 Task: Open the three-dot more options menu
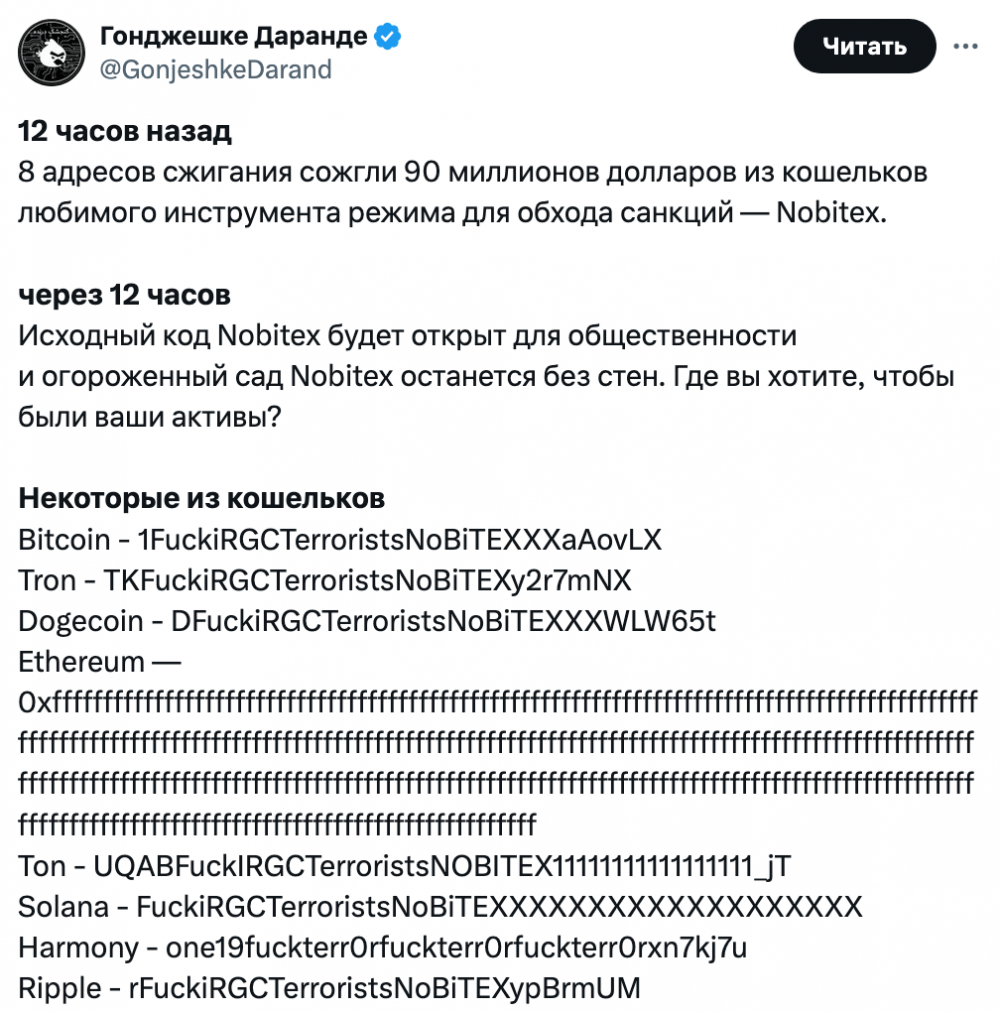[x=965, y=46]
